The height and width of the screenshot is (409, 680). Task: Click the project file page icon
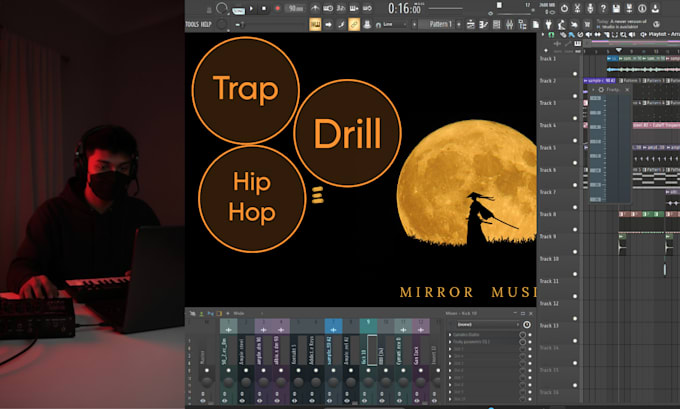click(x=536, y=25)
